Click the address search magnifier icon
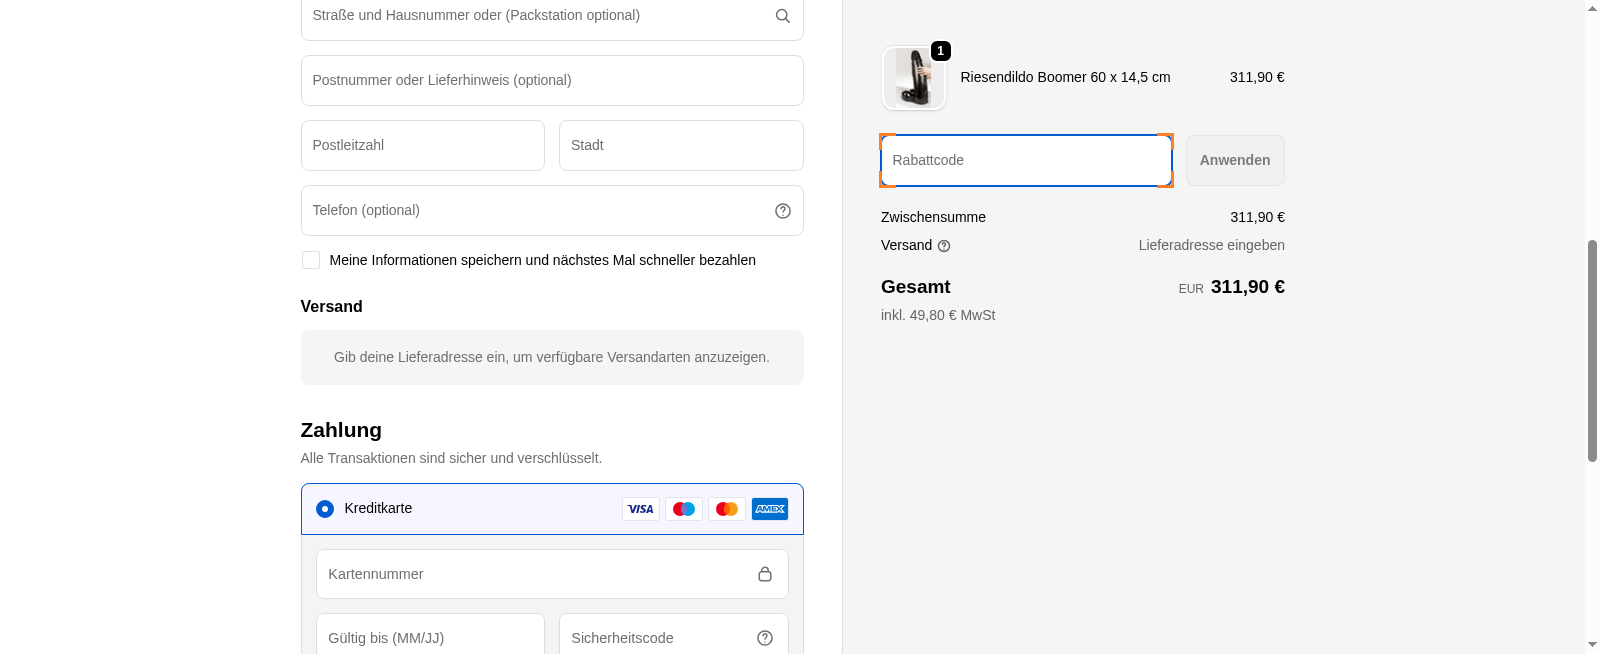This screenshot has width=1600, height=654. pos(782,16)
